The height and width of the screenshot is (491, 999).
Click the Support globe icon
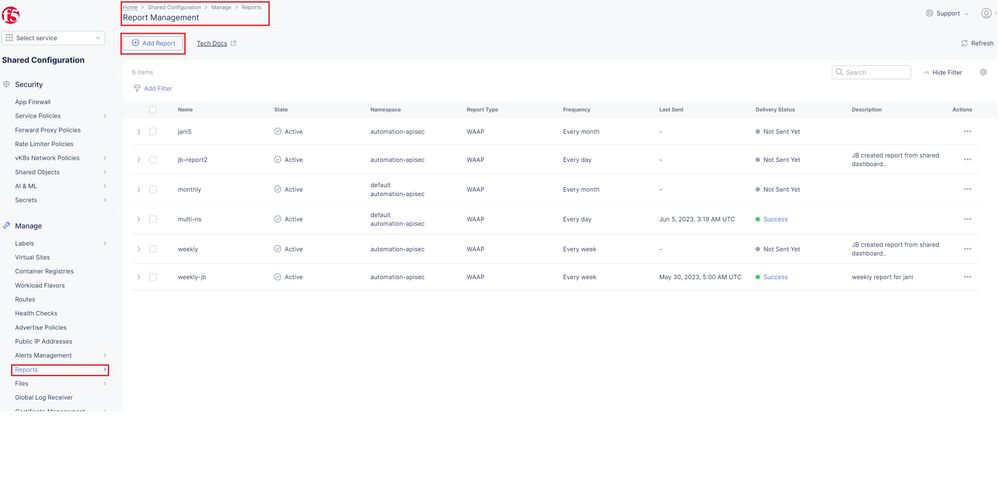click(930, 13)
